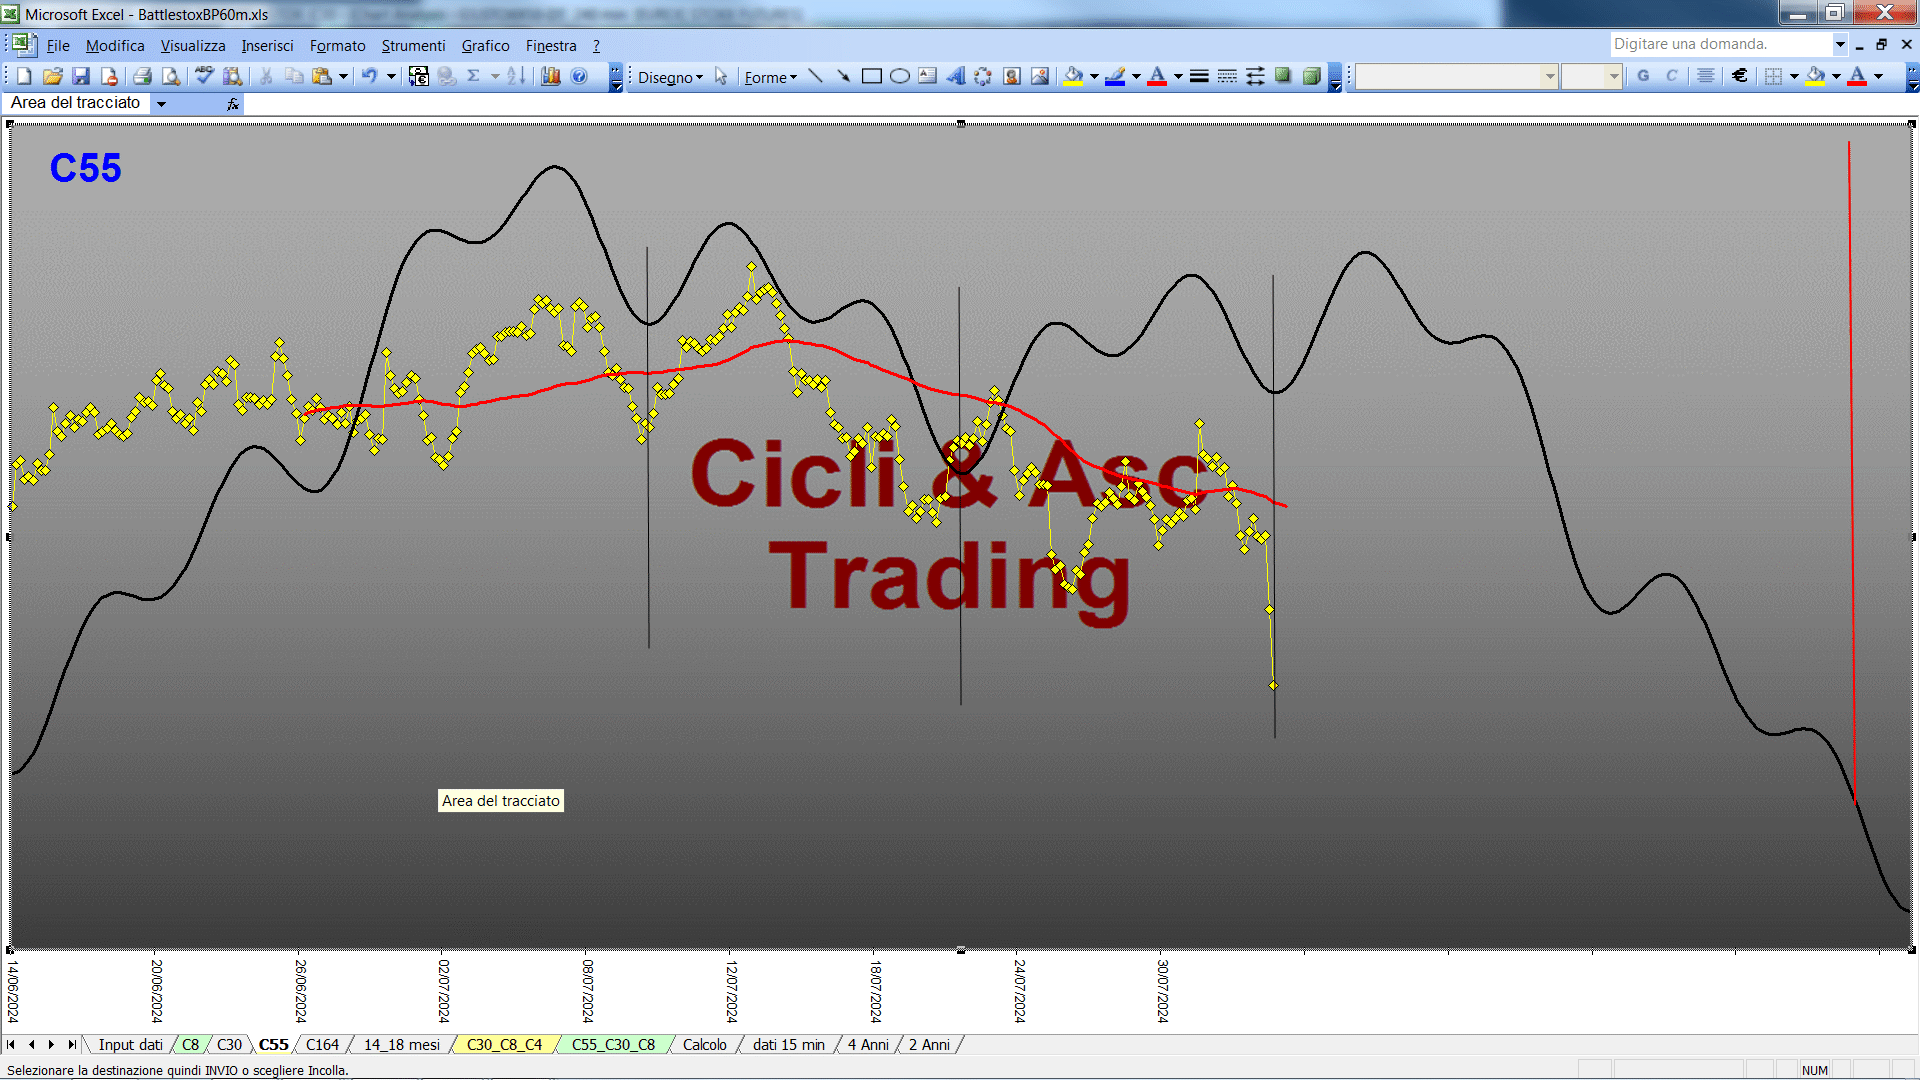Image resolution: width=1920 pixels, height=1080 pixels.
Task: Open the font name combo box
Action: click(x=1457, y=76)
